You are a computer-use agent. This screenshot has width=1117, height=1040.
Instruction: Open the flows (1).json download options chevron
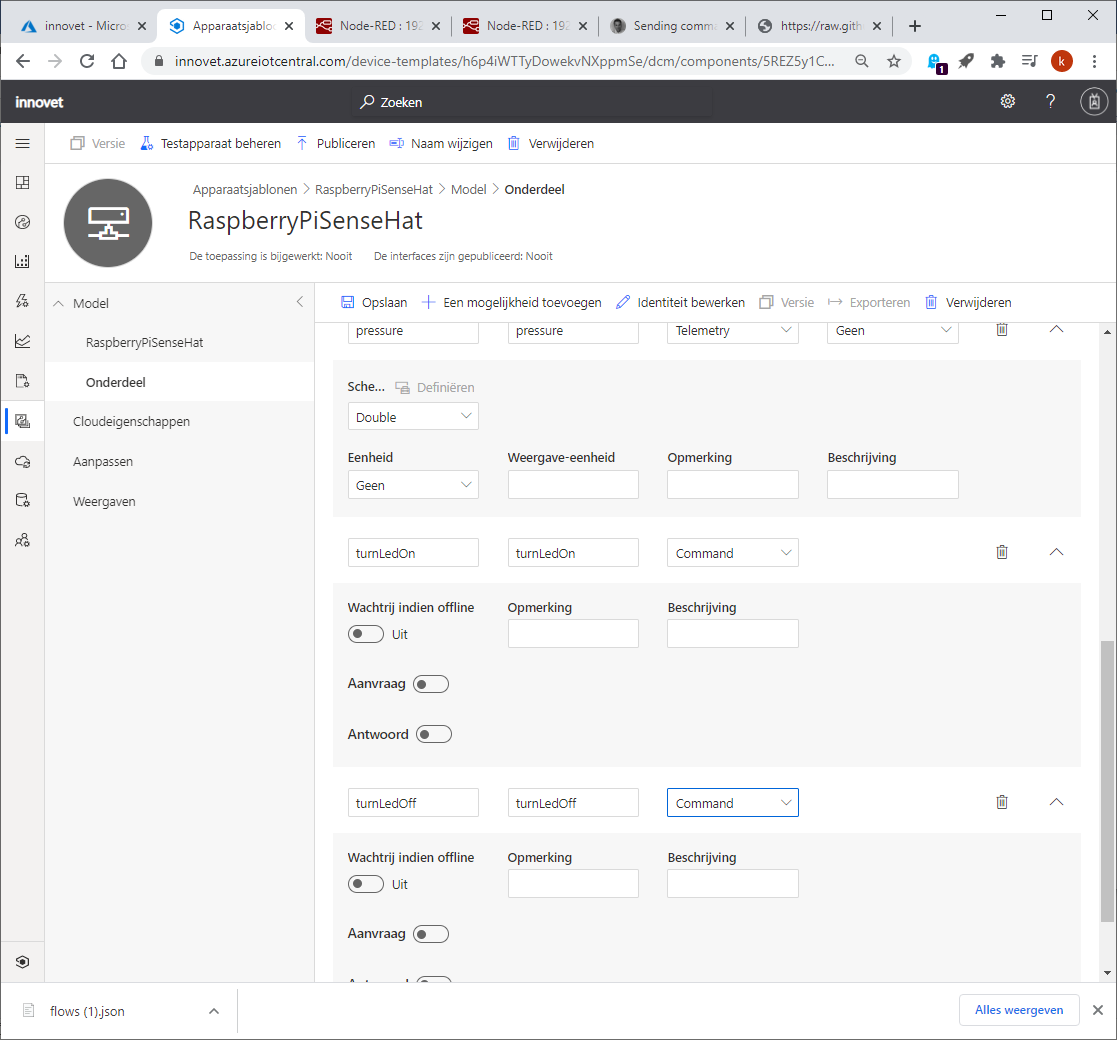tap(214, 1011)
